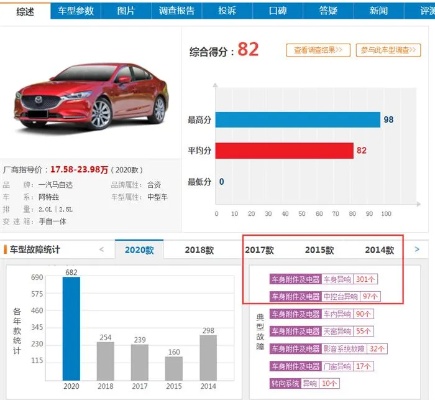The image size is (435, 400).
Task: Open the 答疑 tab
Action: pos(328,11)
